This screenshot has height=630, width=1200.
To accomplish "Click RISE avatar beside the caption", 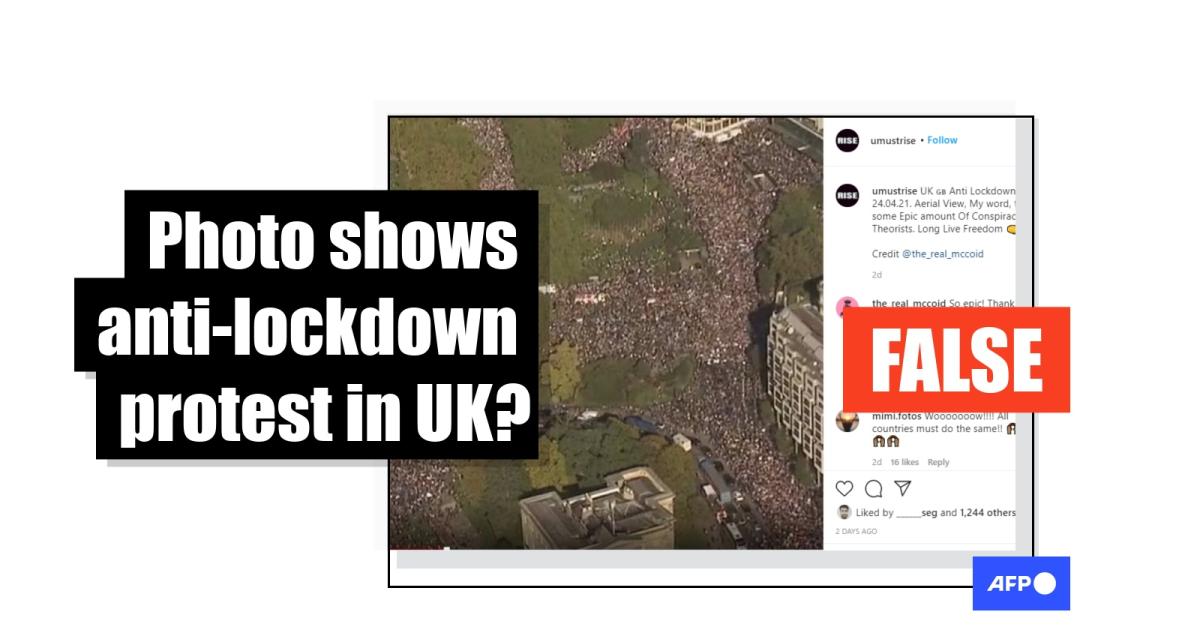I will click(x=847, y=195).
